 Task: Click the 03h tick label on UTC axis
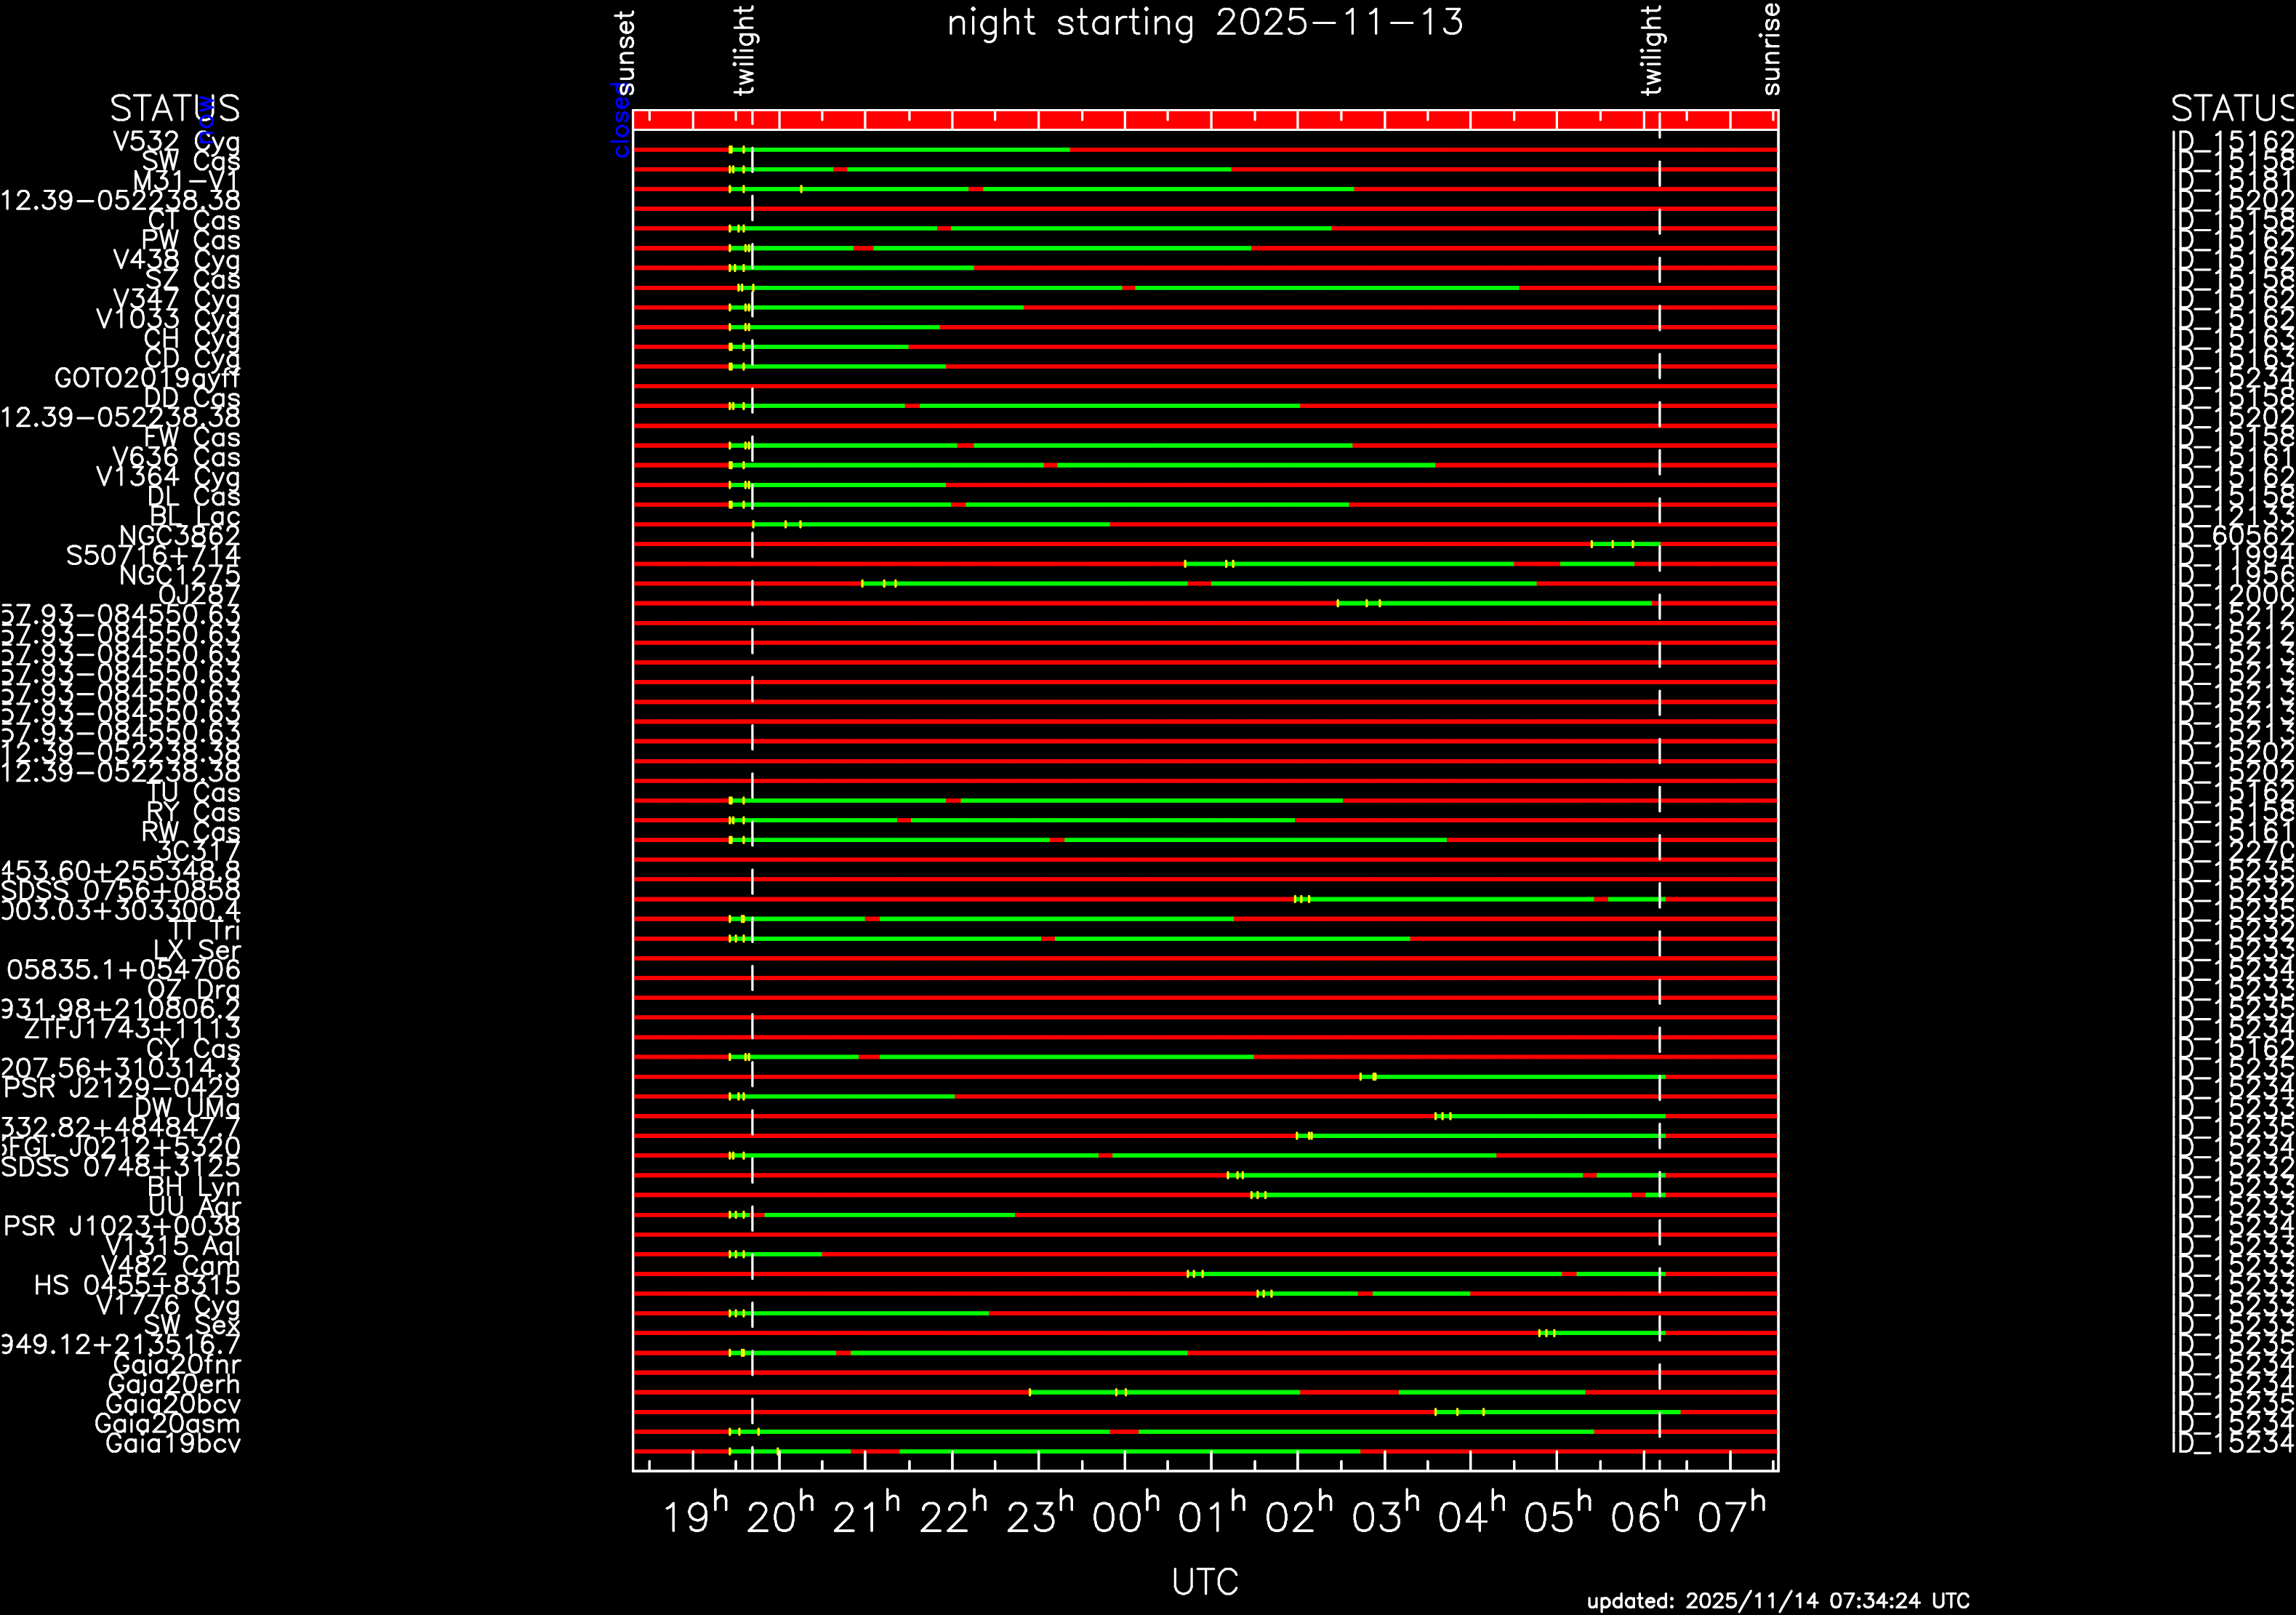[1385, 1518]
